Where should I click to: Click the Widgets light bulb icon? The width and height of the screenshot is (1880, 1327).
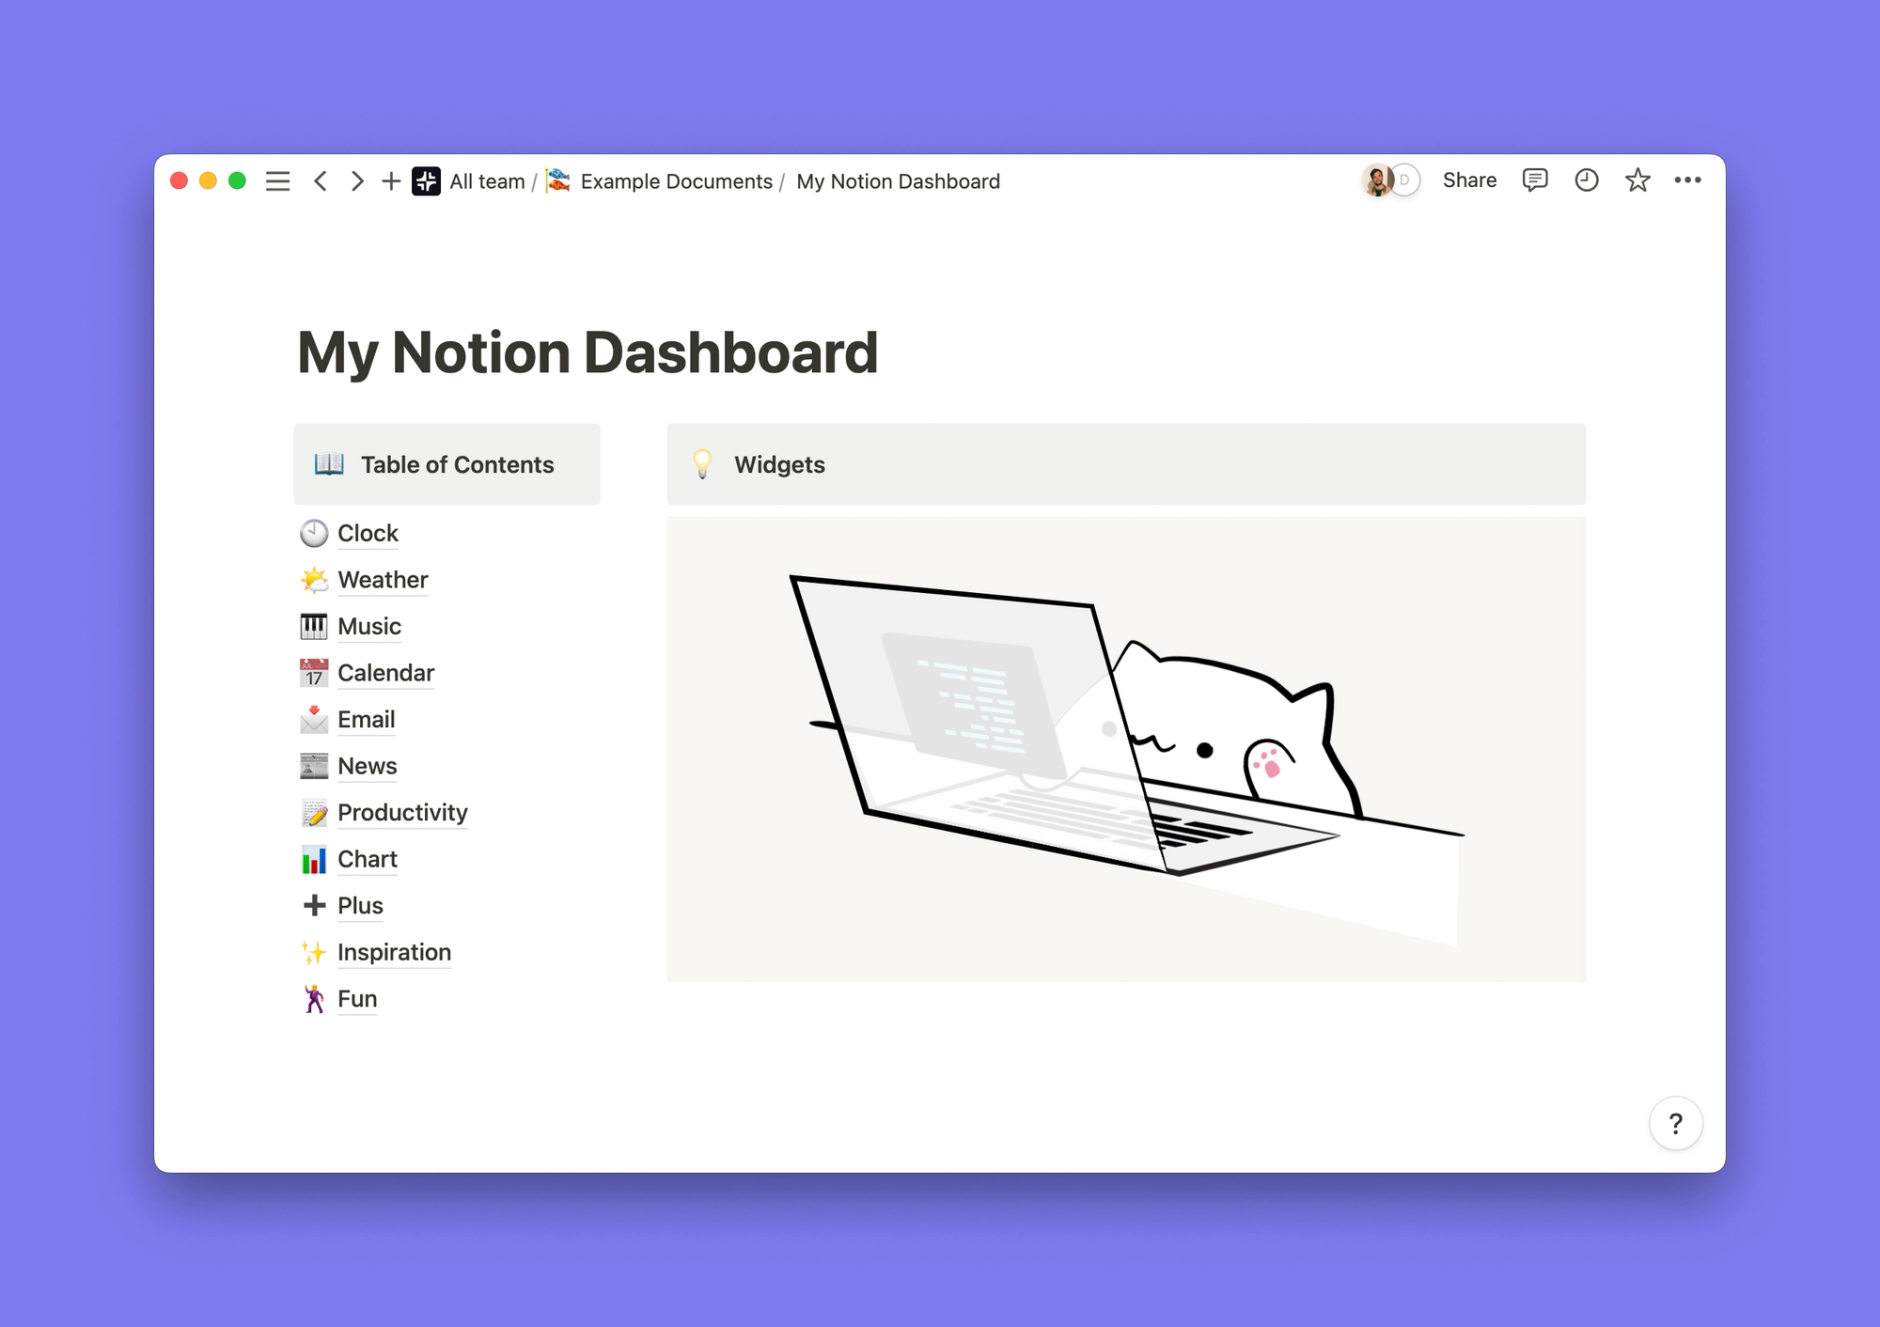coord(702,464)
